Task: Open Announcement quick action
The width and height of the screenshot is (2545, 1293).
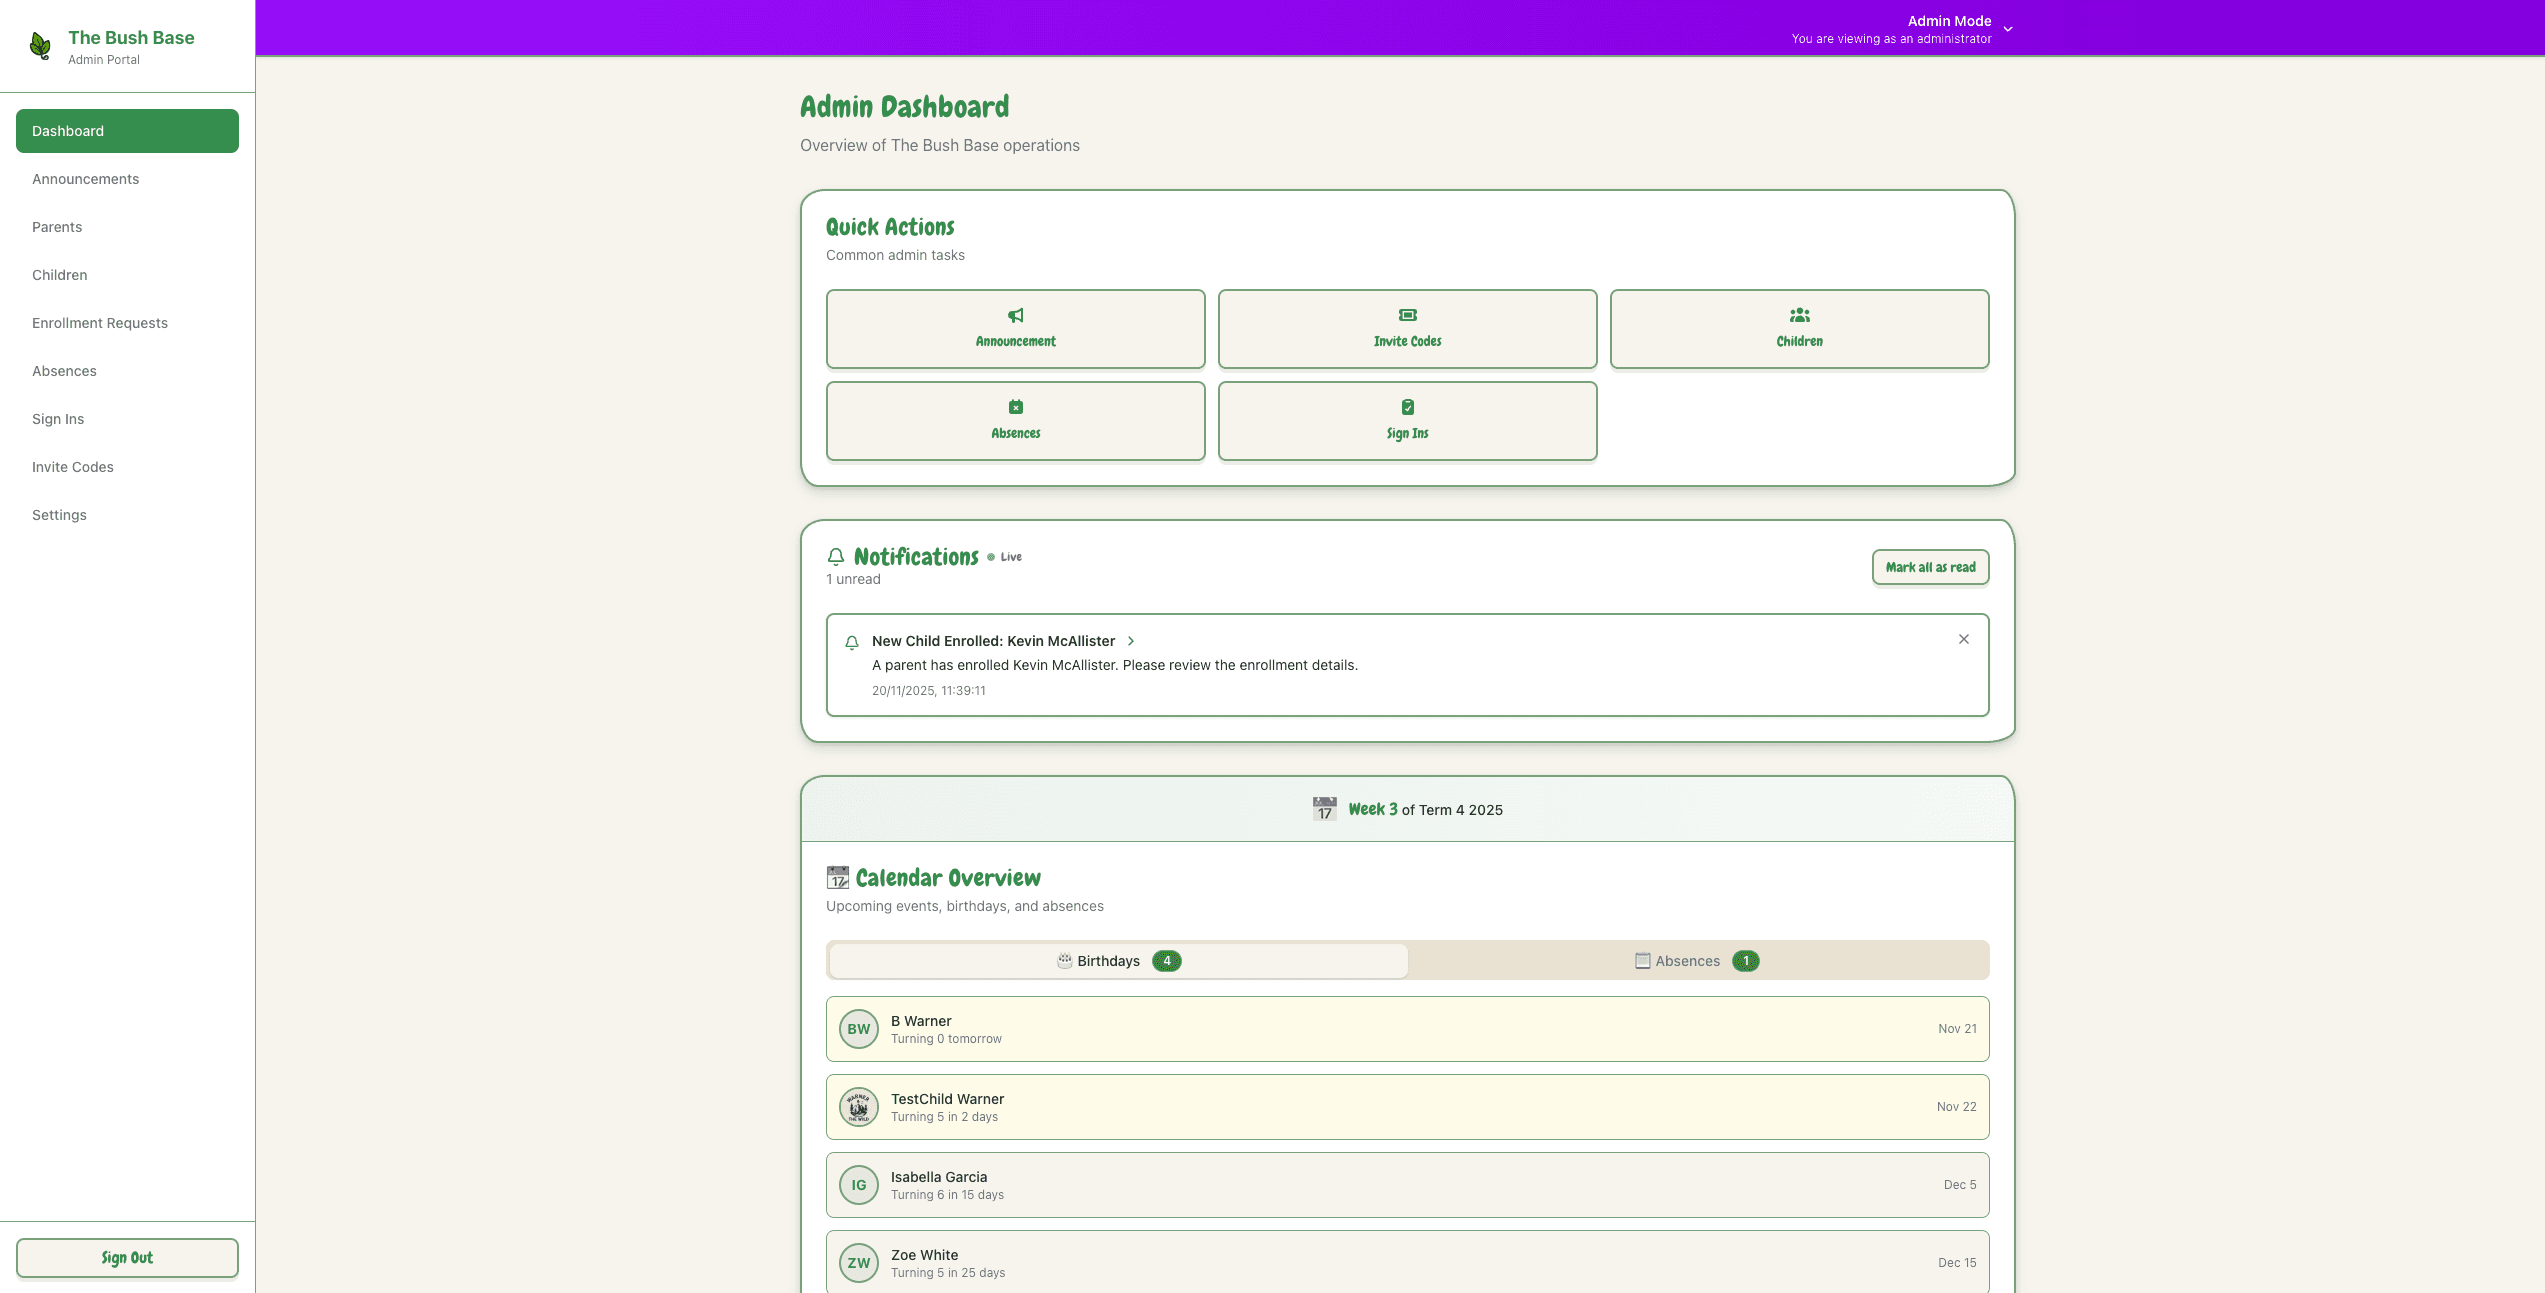Action: click(1015, 329)
